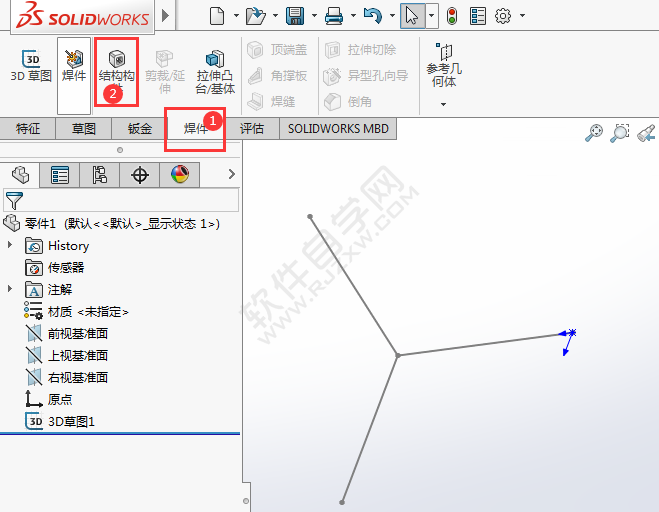The image size is (659, 512).
Task: Switch to the 草图 tab
Action: [x=84, y=128]
